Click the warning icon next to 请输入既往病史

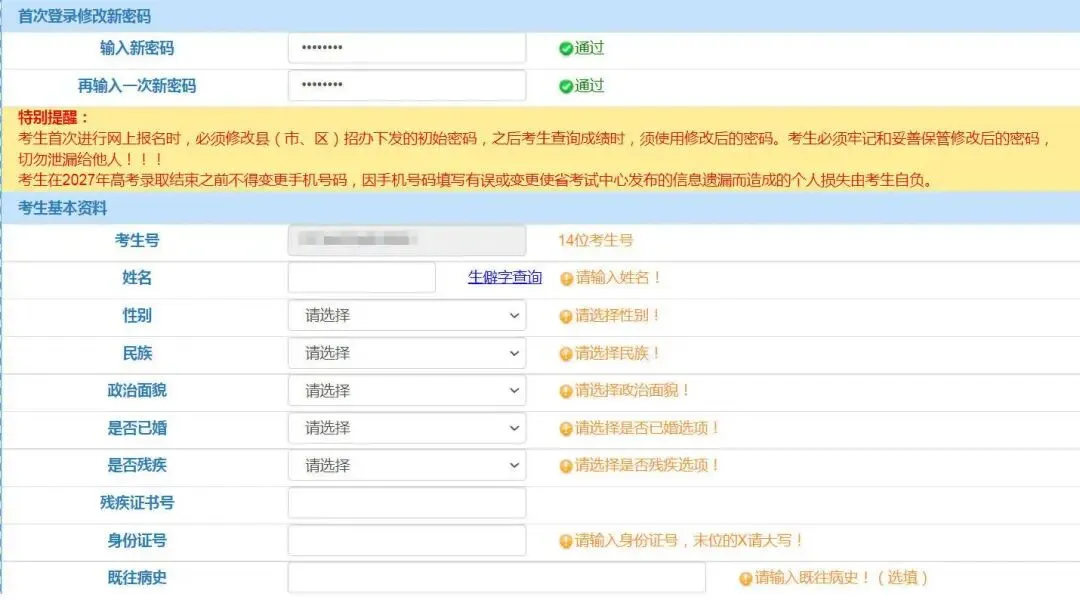click(745, 579)
